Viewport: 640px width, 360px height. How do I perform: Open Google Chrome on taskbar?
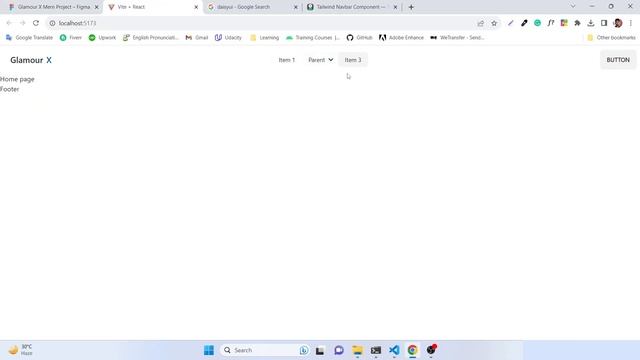point(413,350)
